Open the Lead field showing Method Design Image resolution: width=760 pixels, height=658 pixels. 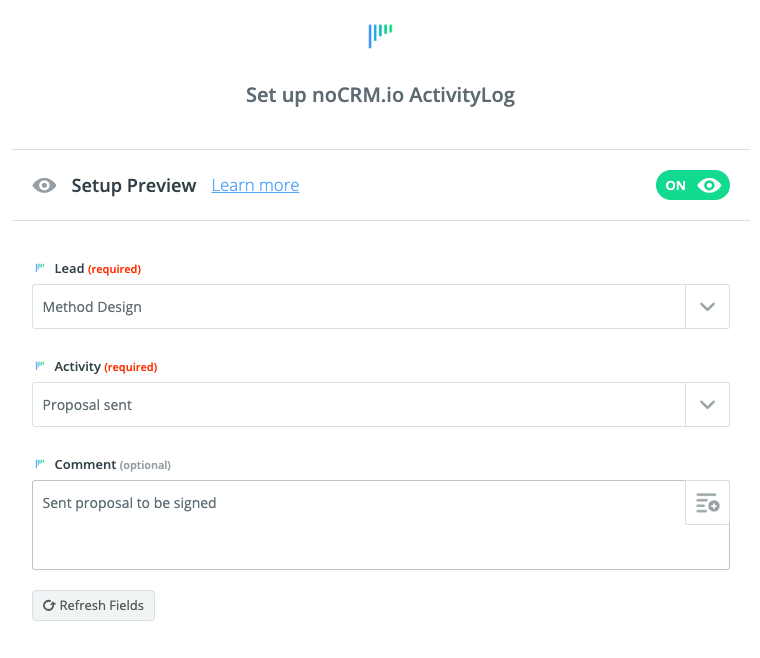point(358,307)
